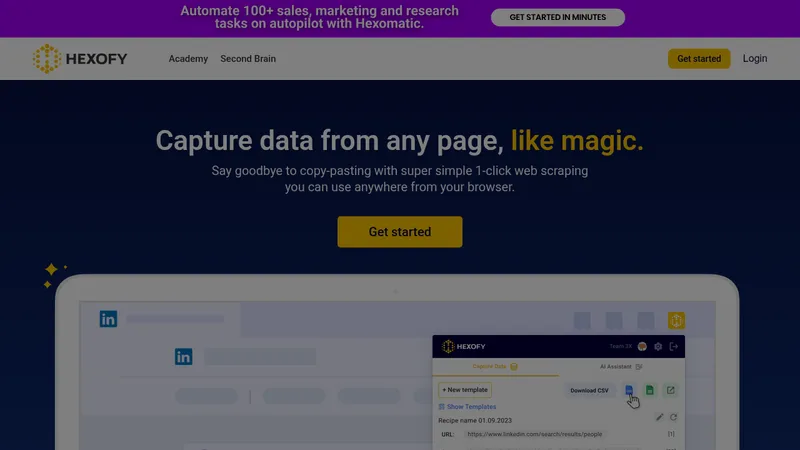Click the open-in-new-window export icon

tap(670, 390)
